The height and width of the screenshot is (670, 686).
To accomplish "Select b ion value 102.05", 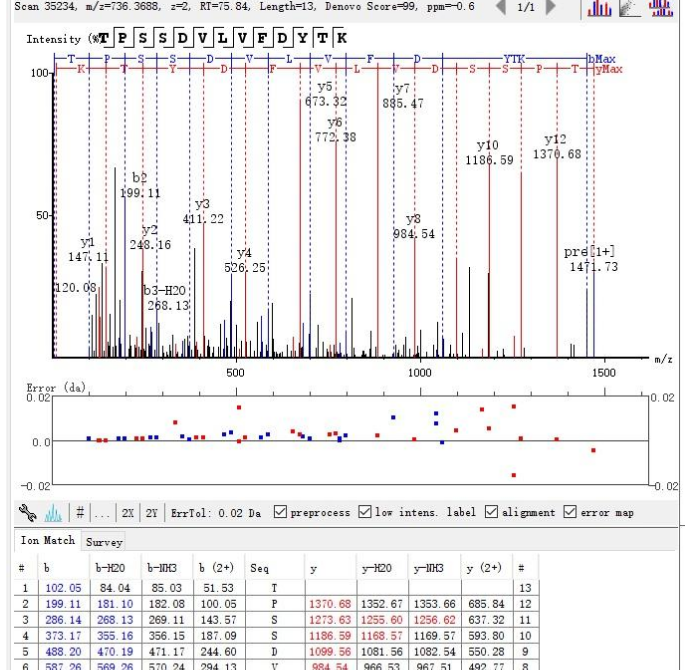I will click(63, 588).
